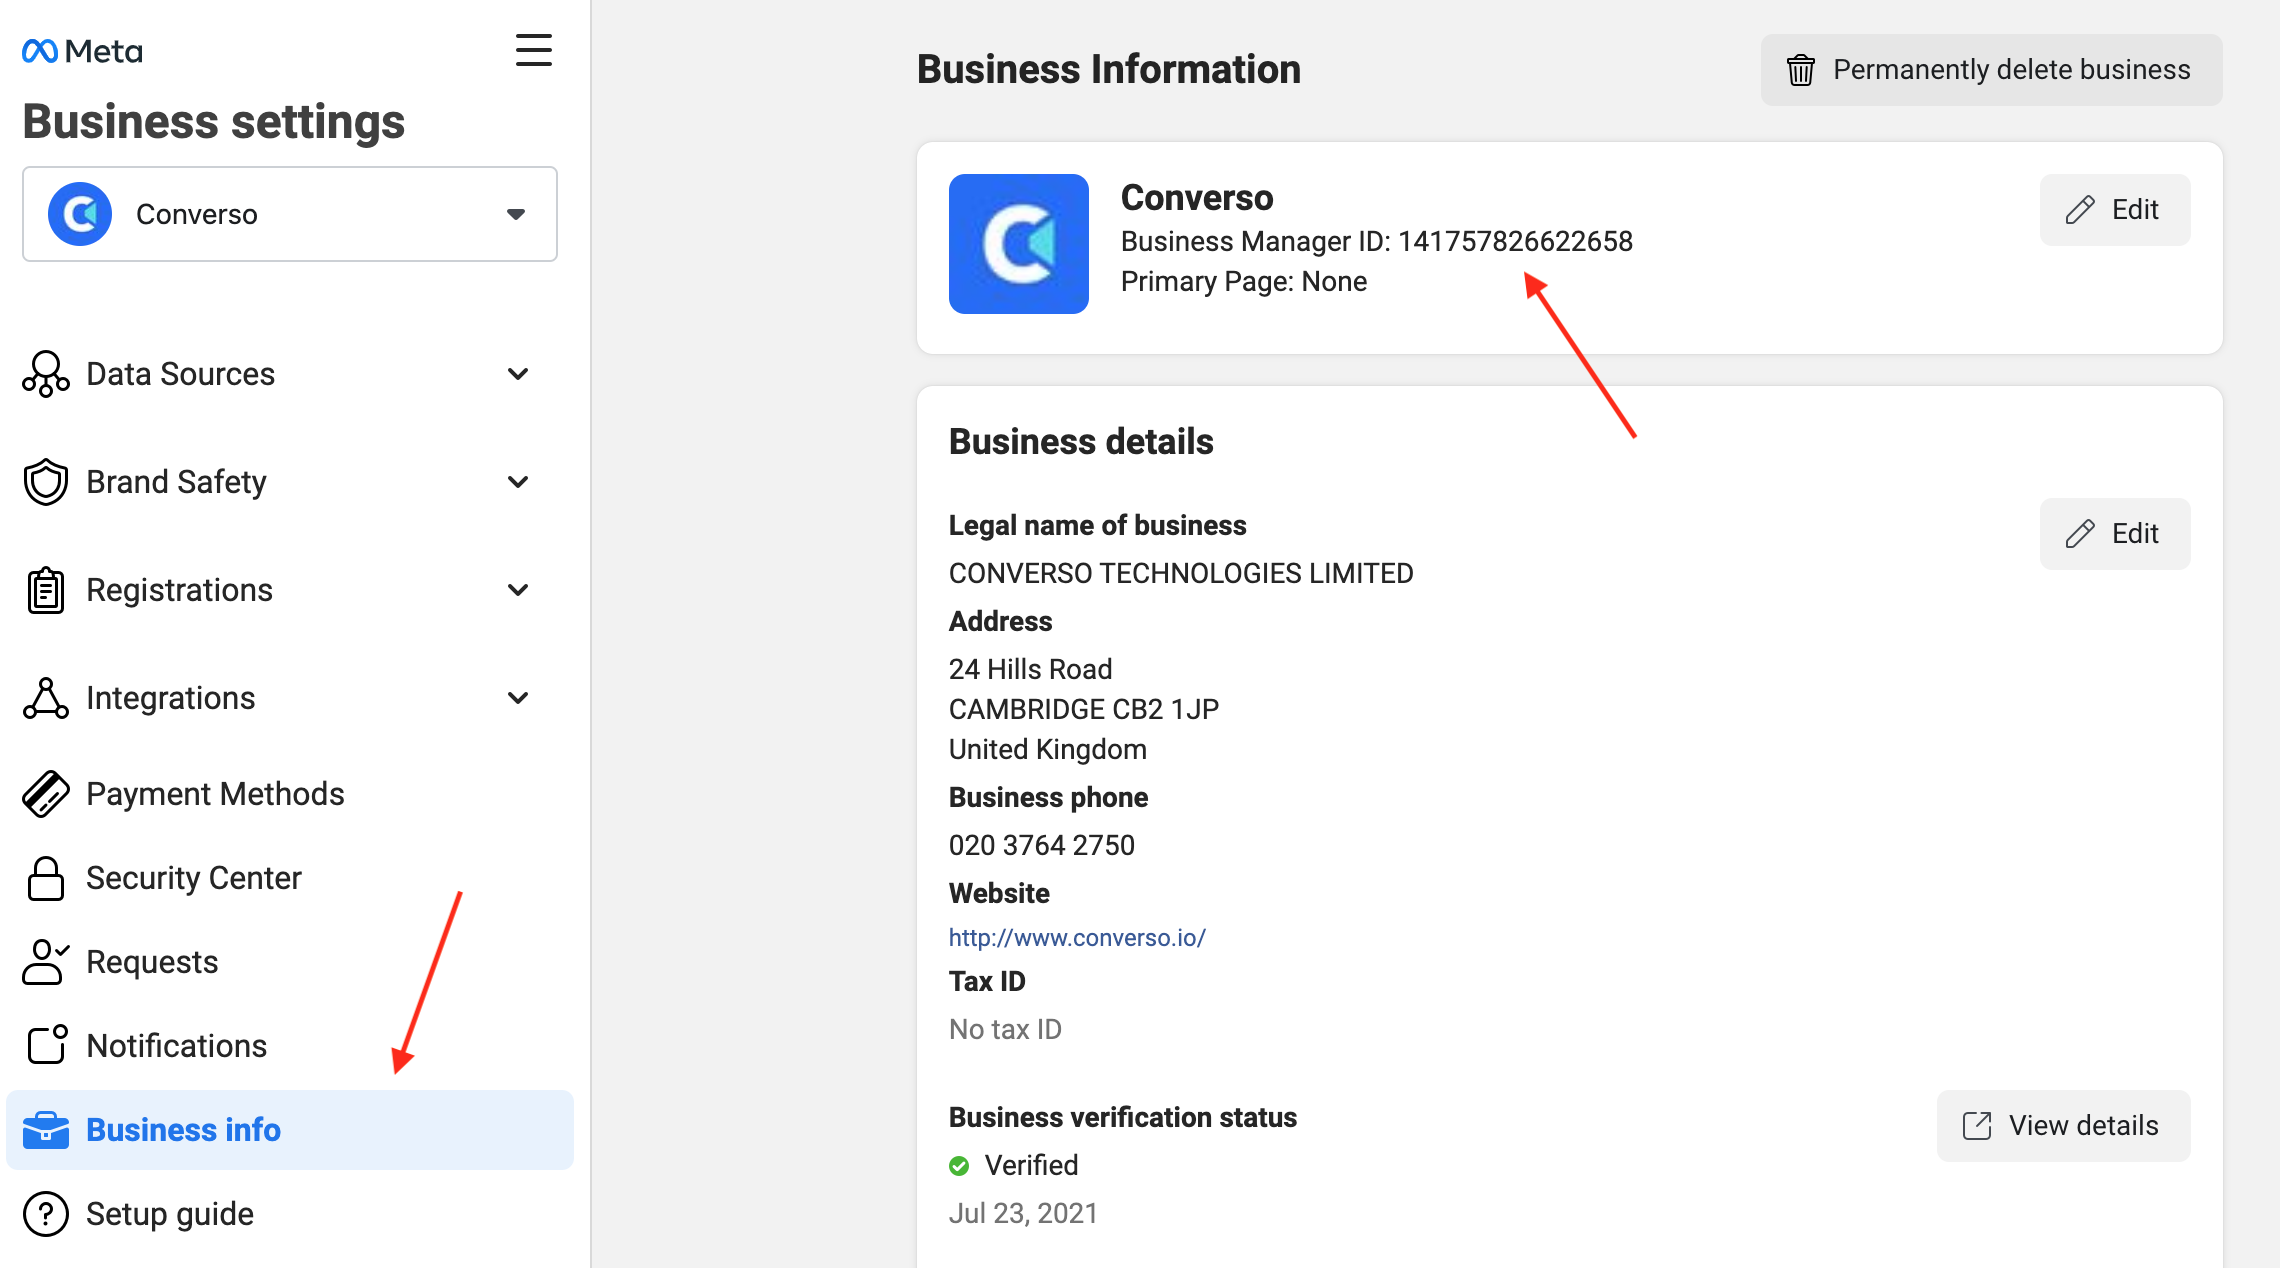
Task: Expand the Brand Safety chevron
Action: coord(518,482)
